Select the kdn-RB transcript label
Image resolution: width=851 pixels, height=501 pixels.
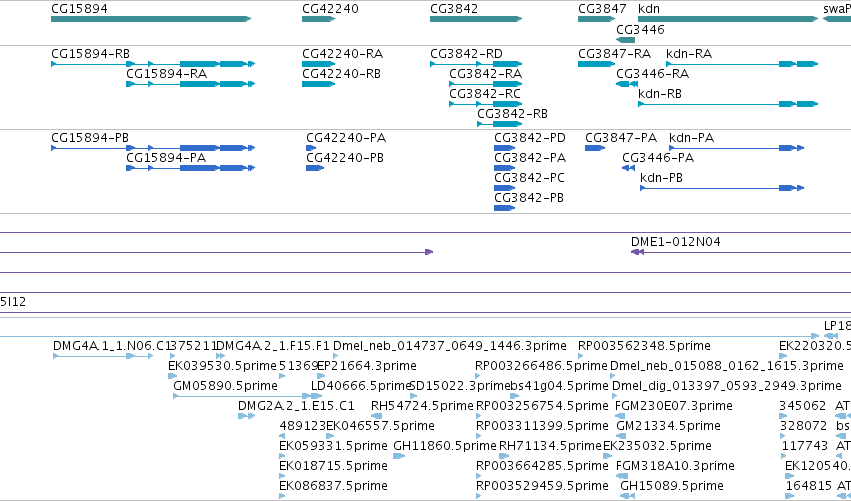click(x=660, y=94)
